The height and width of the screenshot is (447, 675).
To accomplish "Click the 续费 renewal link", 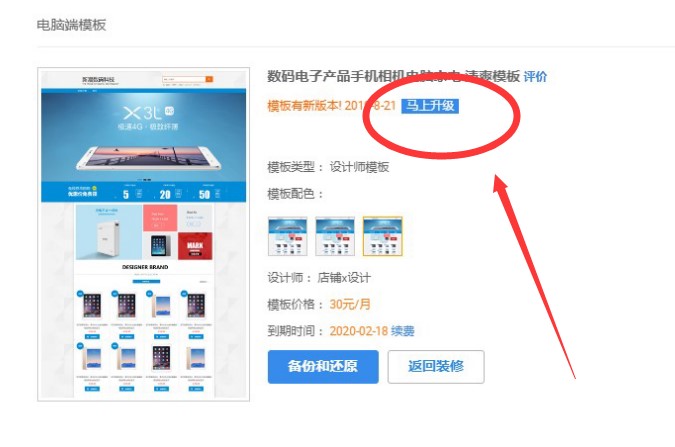I will [x=403, y=331].
